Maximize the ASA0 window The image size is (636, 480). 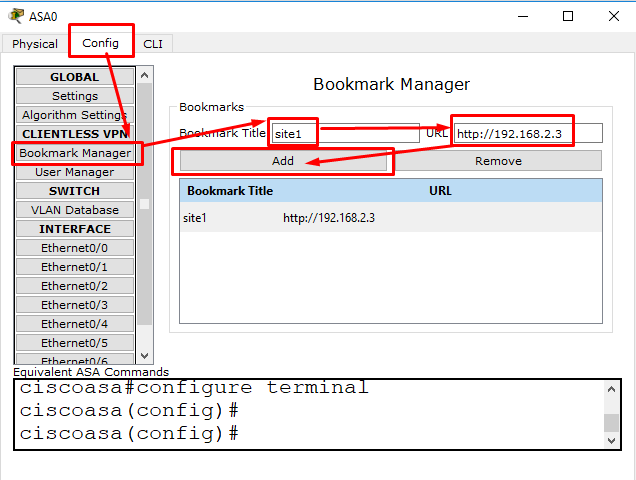[x=568, y=16]
